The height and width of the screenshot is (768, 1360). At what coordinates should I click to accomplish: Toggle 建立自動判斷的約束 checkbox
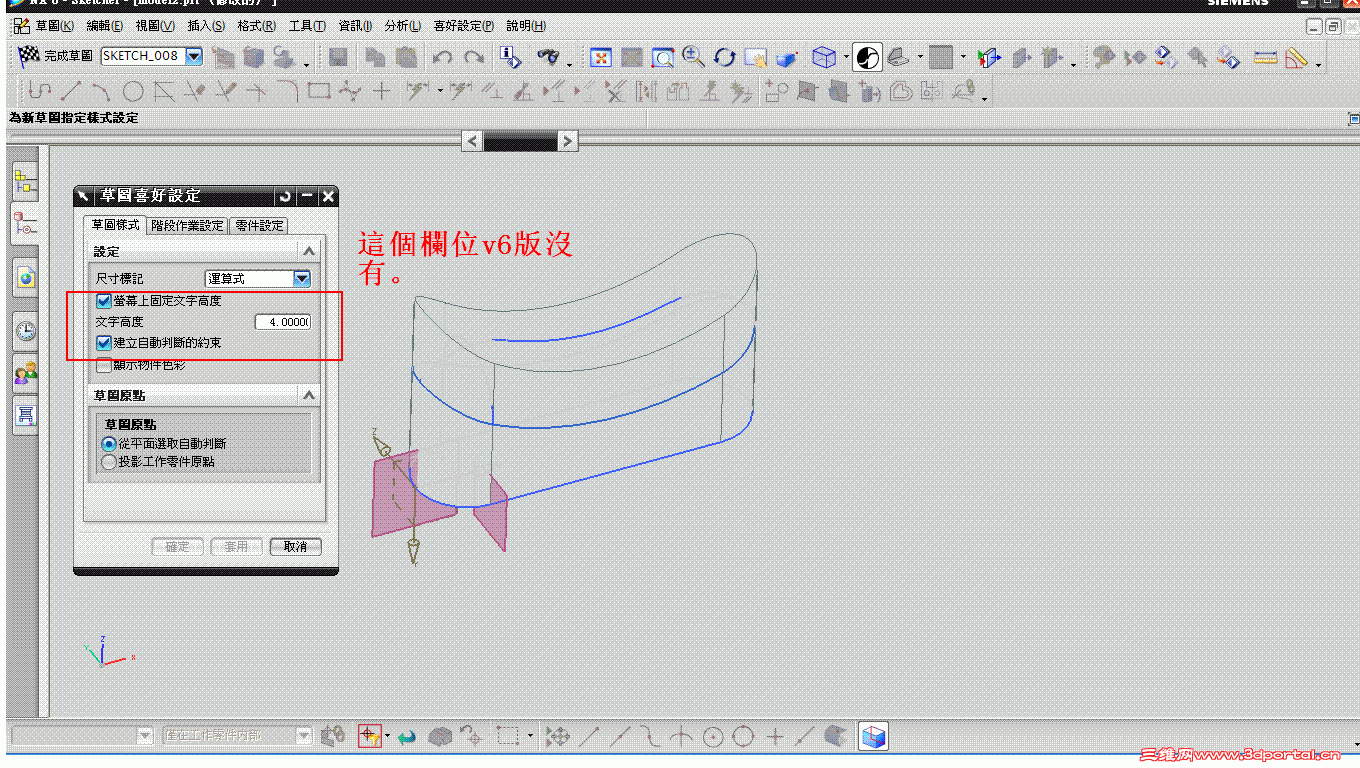pos(103,343)
